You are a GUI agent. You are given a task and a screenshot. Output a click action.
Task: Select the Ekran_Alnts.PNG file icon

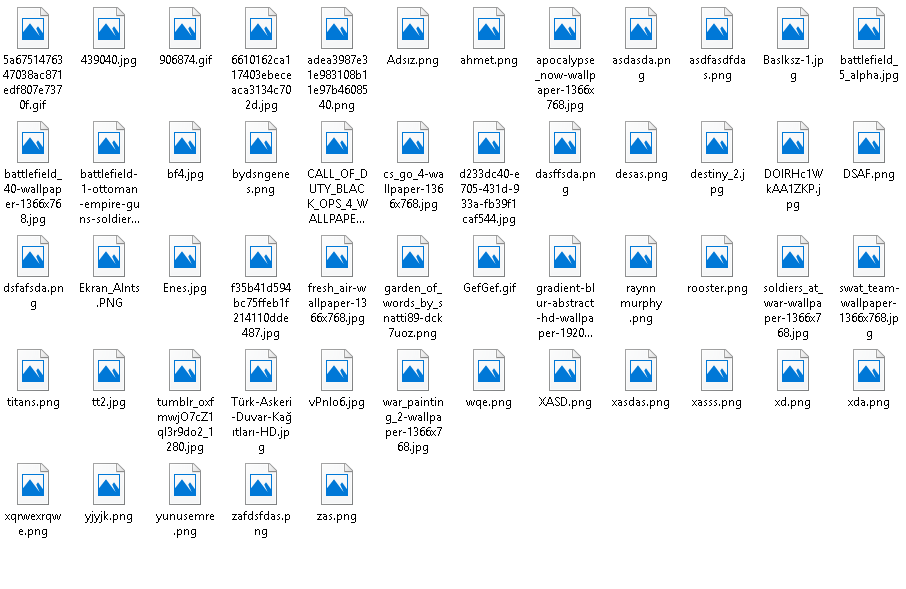(x=109, y=256)
